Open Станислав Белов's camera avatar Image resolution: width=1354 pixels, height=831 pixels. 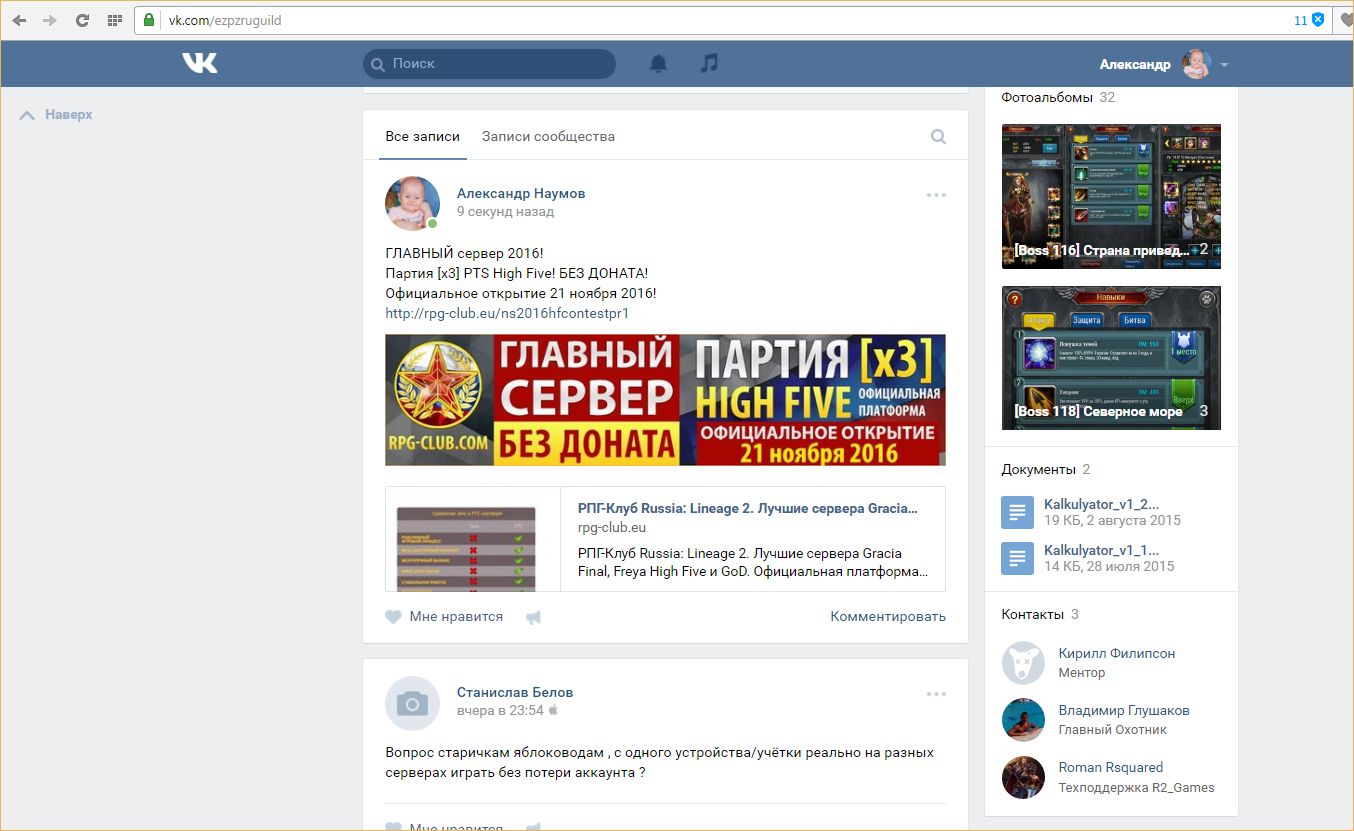pos(413,703)
